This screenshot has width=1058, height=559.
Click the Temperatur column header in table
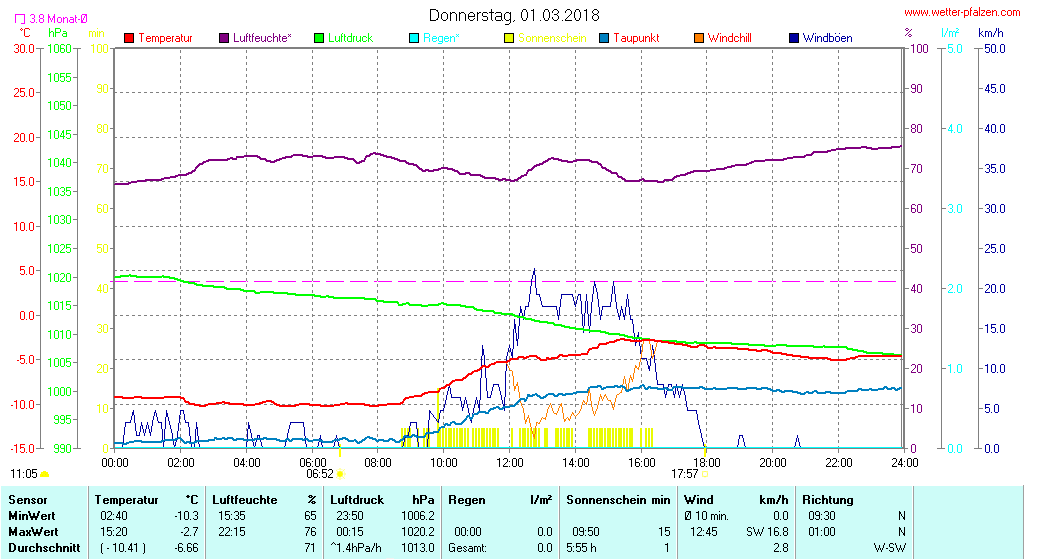pyautogui.click(x=126, y=500)
